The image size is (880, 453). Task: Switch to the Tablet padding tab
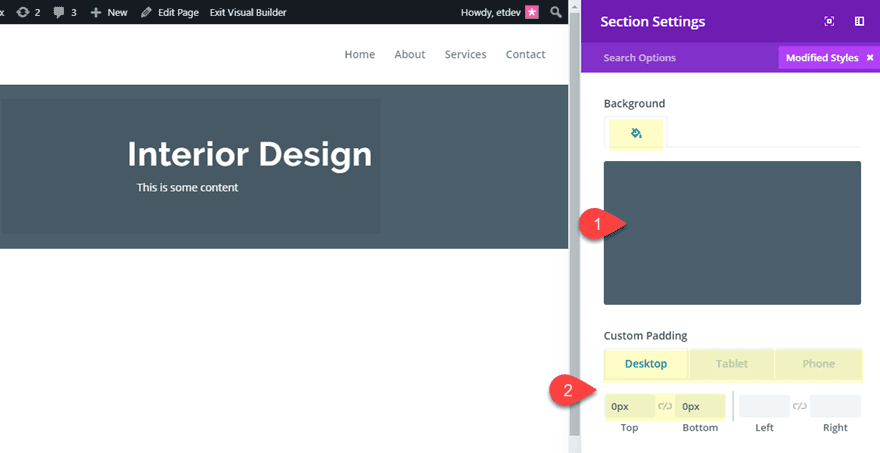click(731, 364)
